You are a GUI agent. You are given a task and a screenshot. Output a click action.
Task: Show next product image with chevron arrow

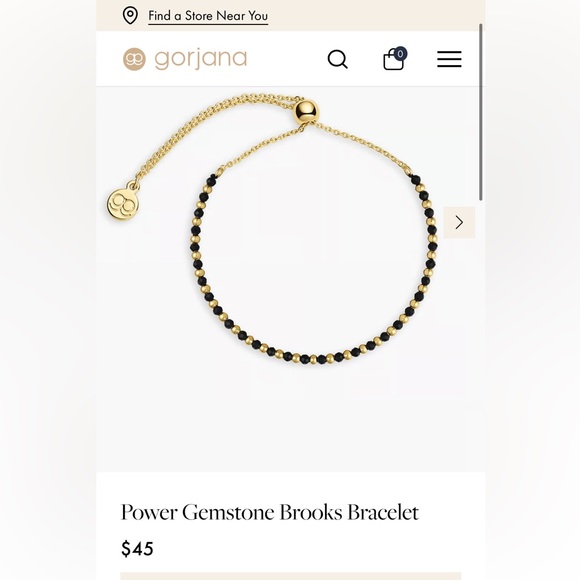(x=459, y=222)
